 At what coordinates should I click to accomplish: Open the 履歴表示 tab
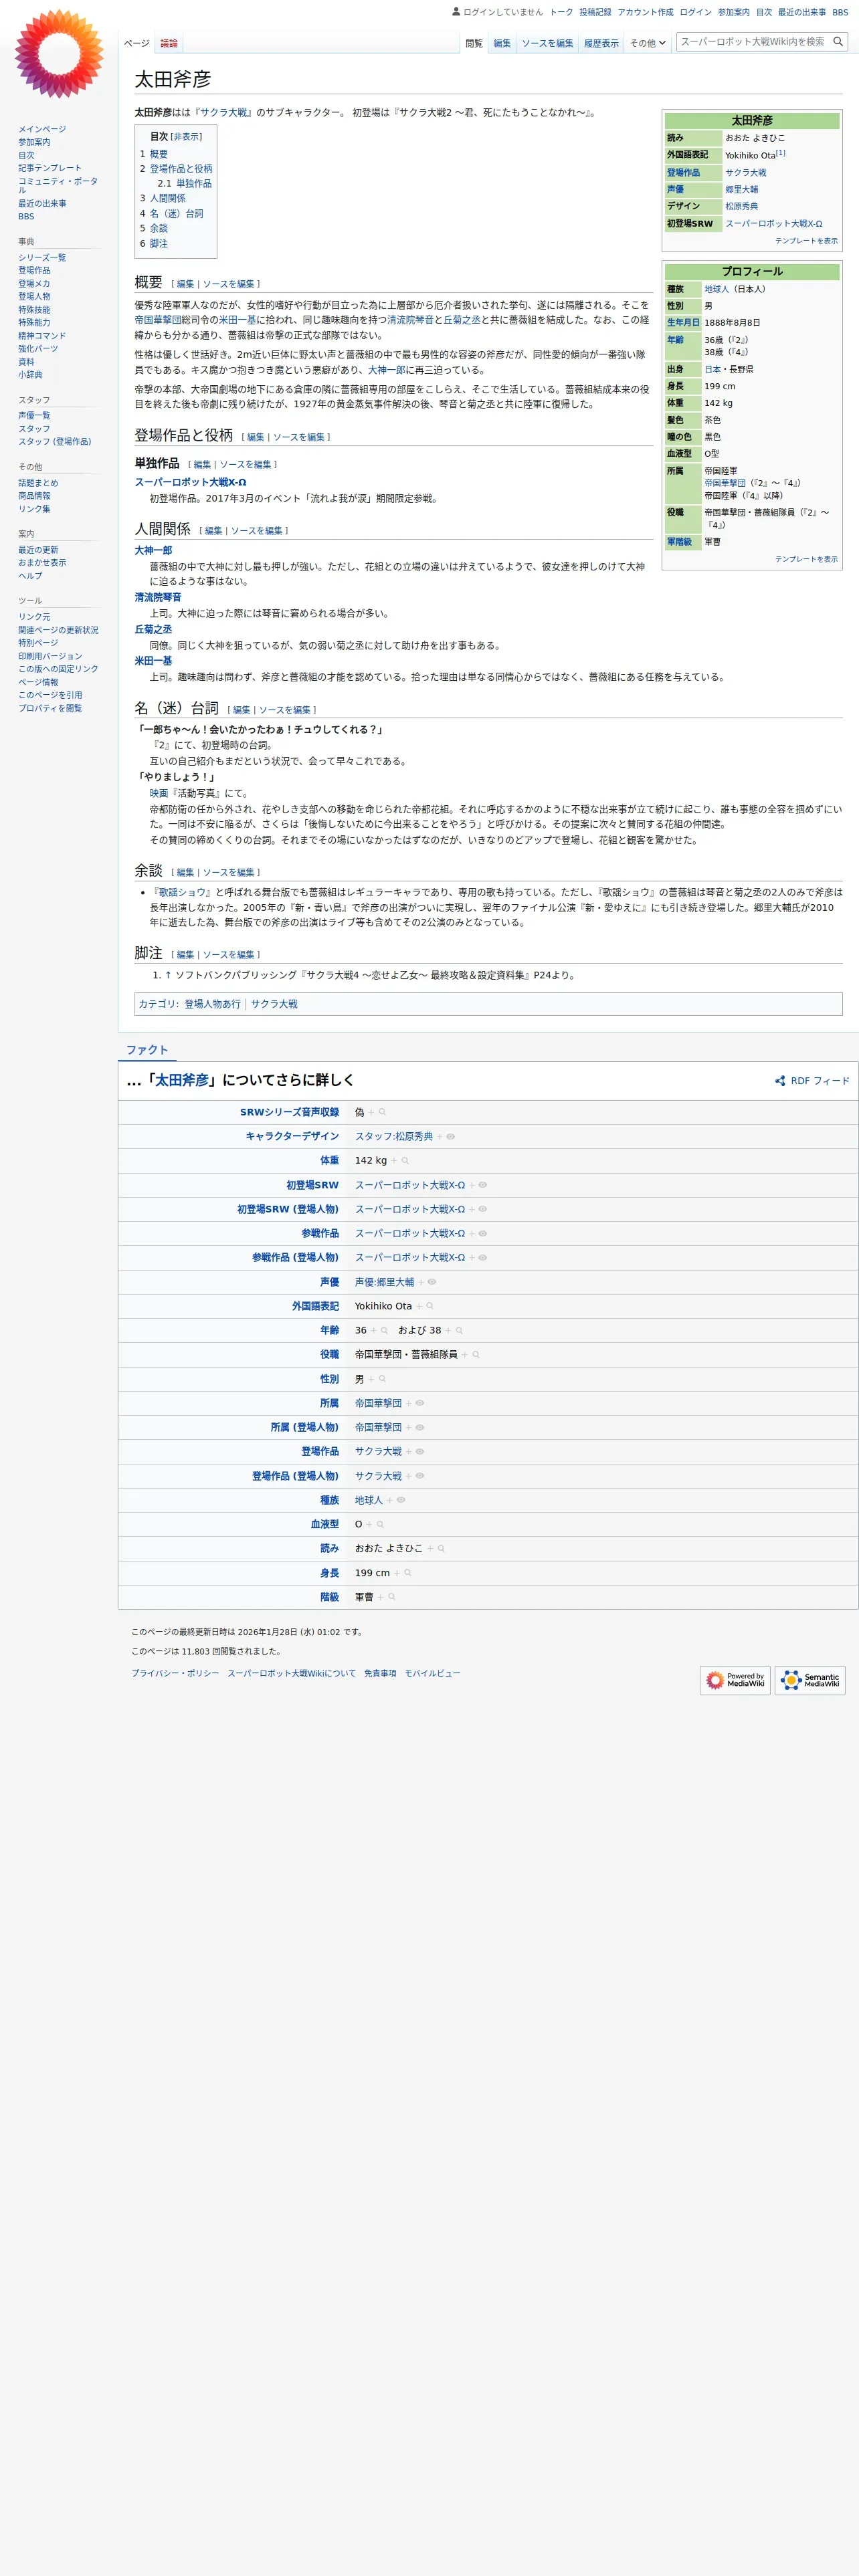601,43
